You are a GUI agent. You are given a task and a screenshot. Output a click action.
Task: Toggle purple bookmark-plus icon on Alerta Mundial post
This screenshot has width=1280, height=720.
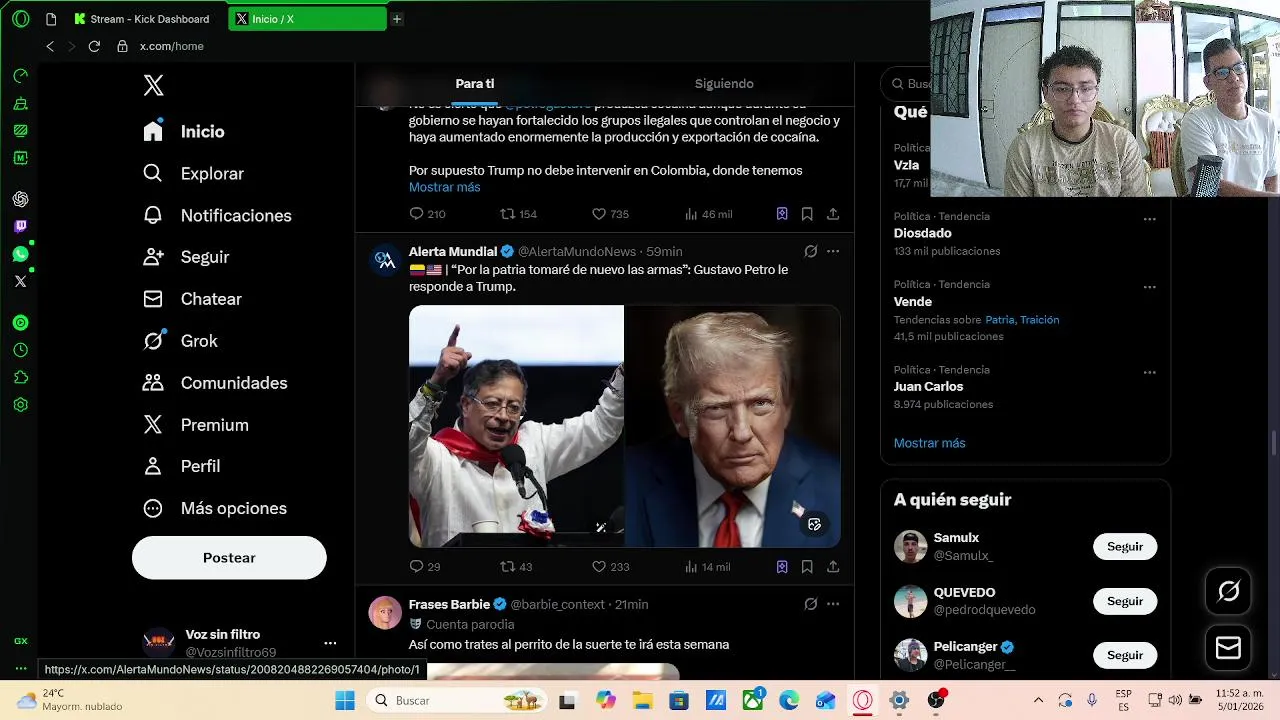782,567
